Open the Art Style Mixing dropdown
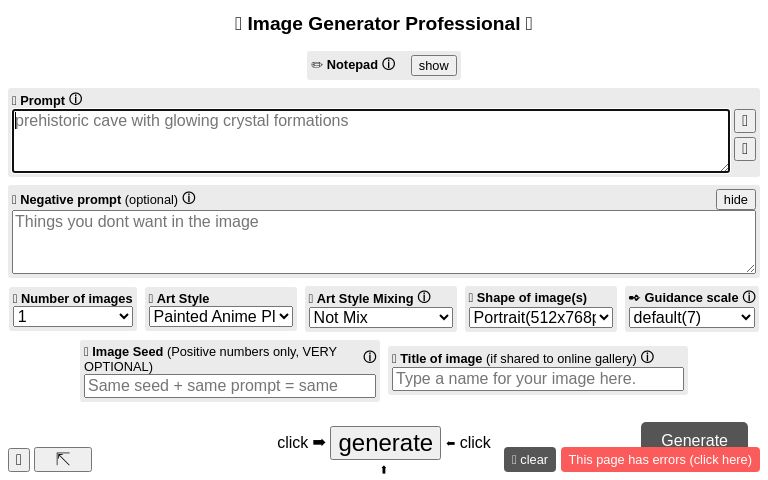Image resolution: width=768 pixels, height=480 pixels. coord(382,317)
